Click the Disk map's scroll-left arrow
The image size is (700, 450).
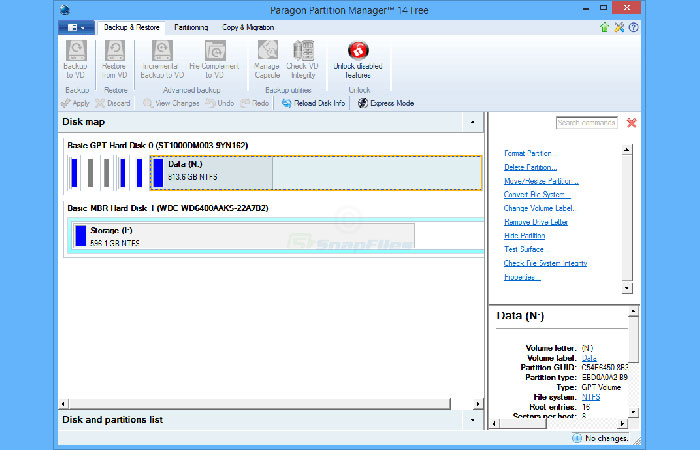pyautogui.click(x=63, y=404)
